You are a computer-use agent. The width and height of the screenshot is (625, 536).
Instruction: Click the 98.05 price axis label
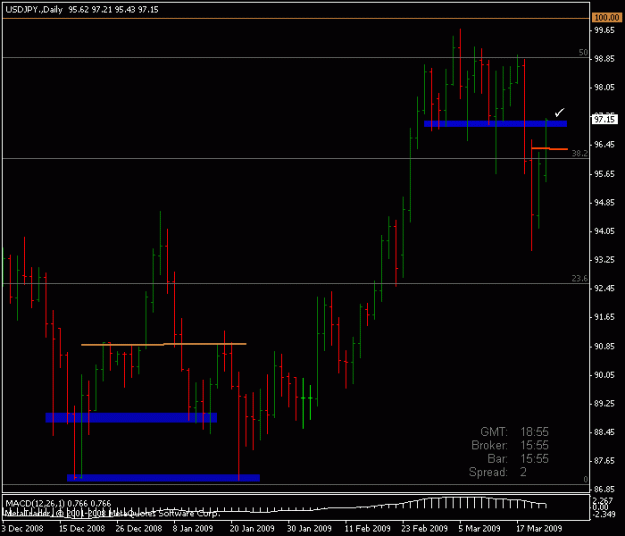(x=604, y=87)
